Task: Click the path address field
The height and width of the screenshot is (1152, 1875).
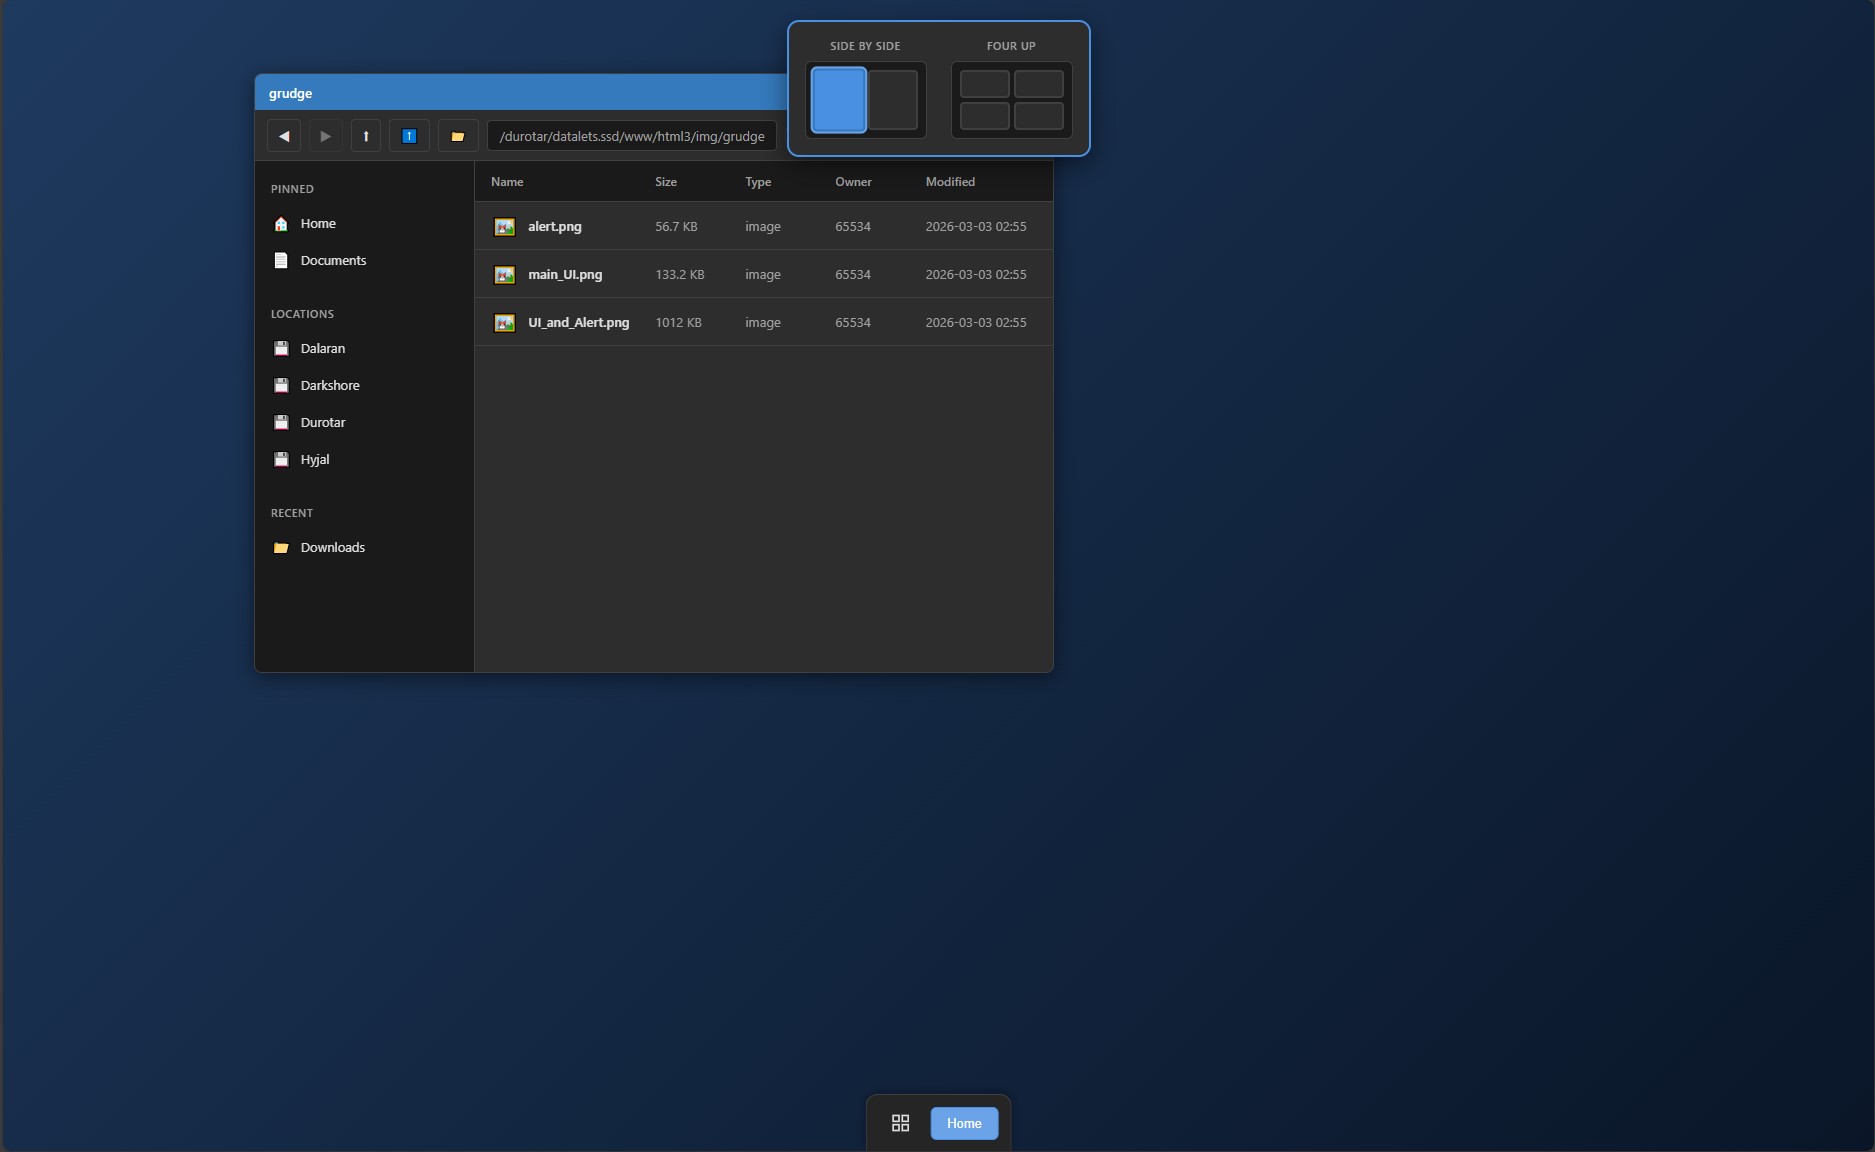Action: pos(632,136)
